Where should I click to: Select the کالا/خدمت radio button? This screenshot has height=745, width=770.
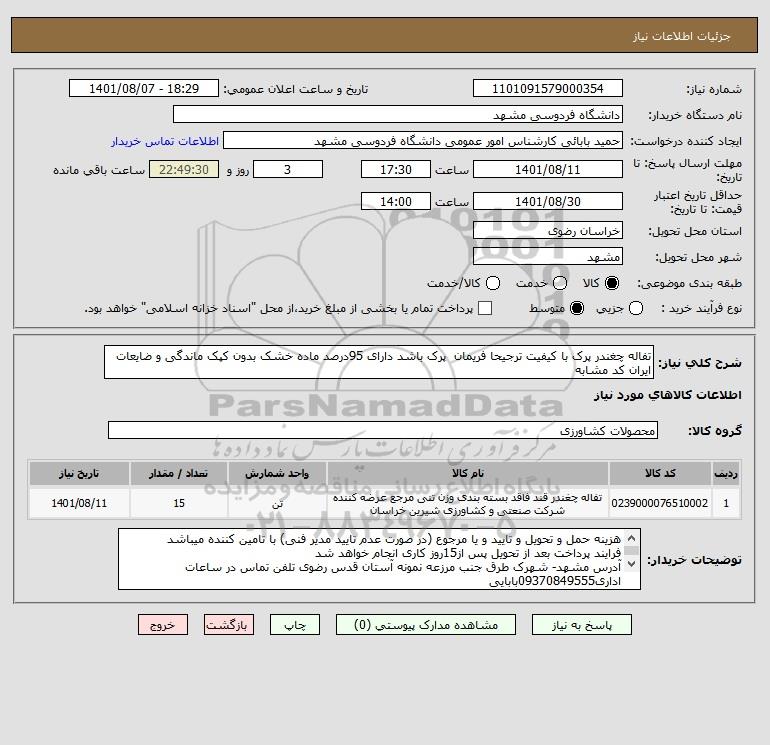(x=493, y=283)
